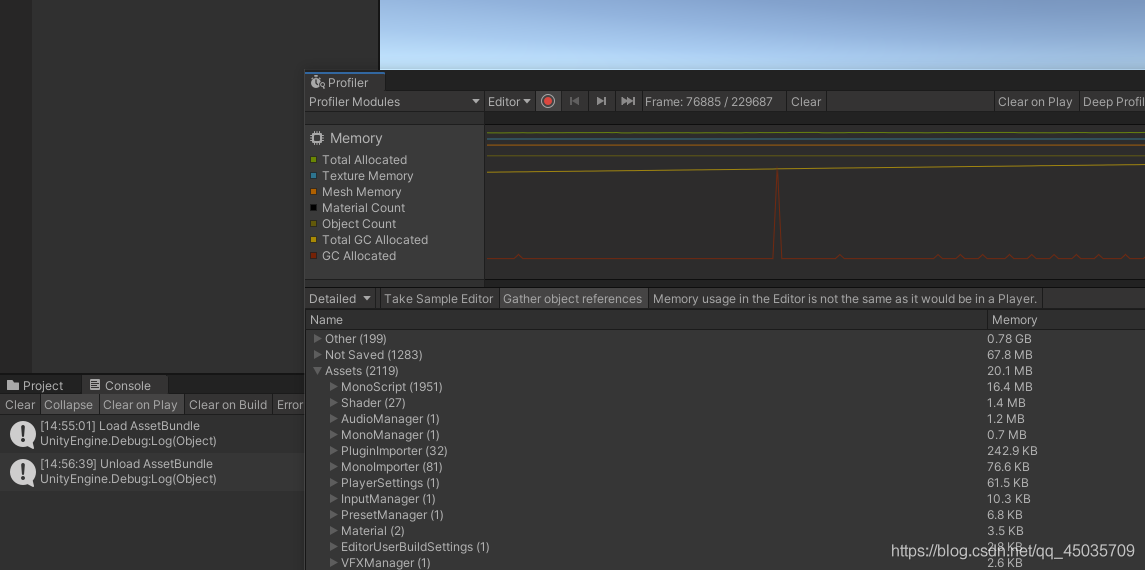Viewport: 1145px width, 570px height.
Task: Click the Frame: 76885 / 229687 counter
Action: [708, 101]
